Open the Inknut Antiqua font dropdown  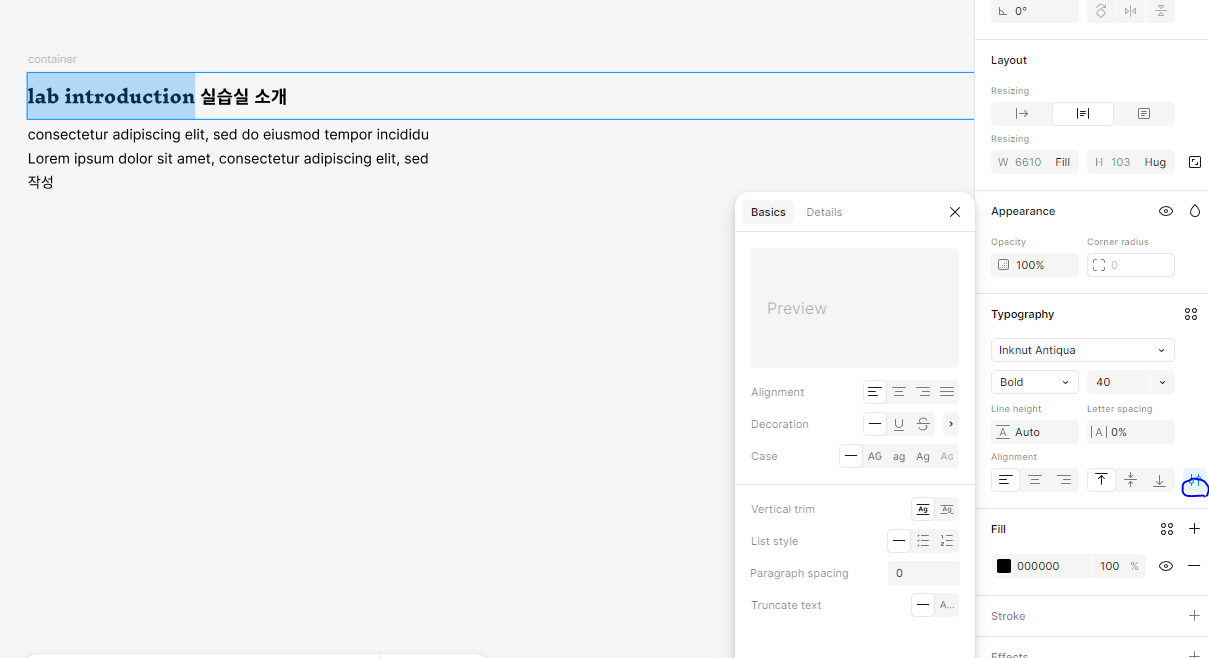[1082, 350]
